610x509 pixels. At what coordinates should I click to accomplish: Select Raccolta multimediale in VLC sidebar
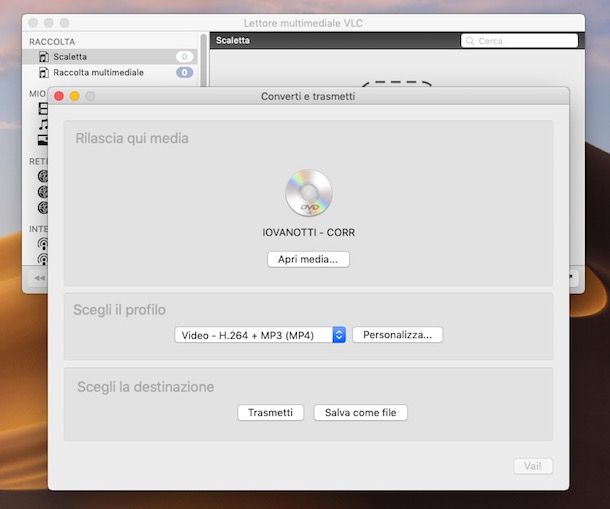point(110,72)
